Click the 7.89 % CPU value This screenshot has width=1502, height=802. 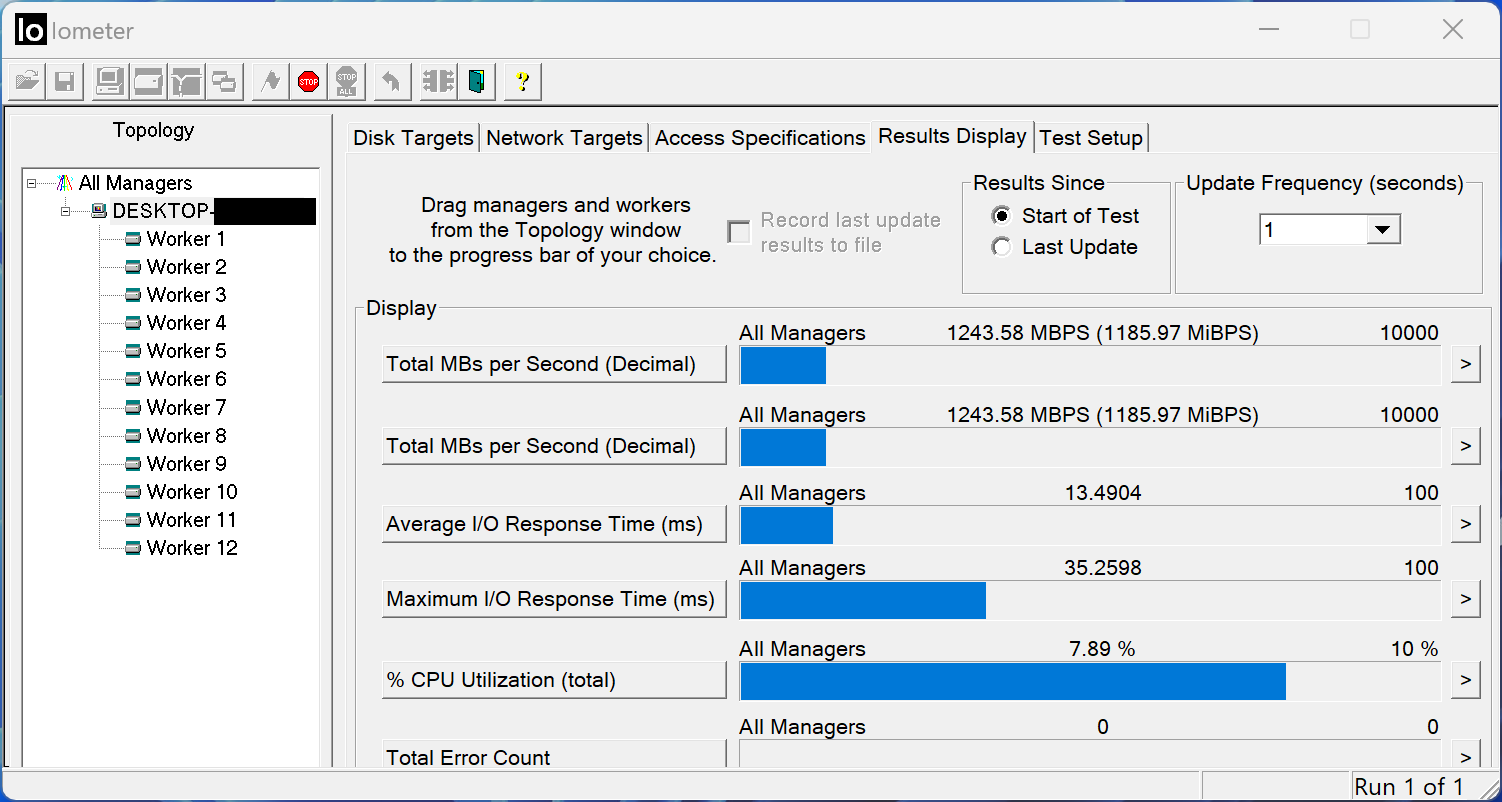point(1102,649)
